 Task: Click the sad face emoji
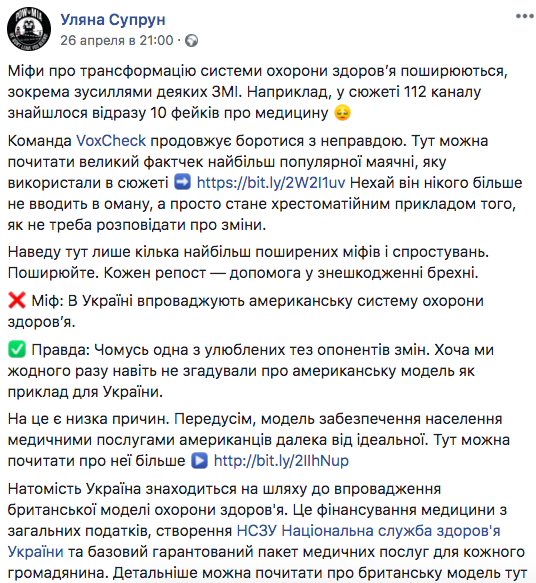tap(342, 113)
